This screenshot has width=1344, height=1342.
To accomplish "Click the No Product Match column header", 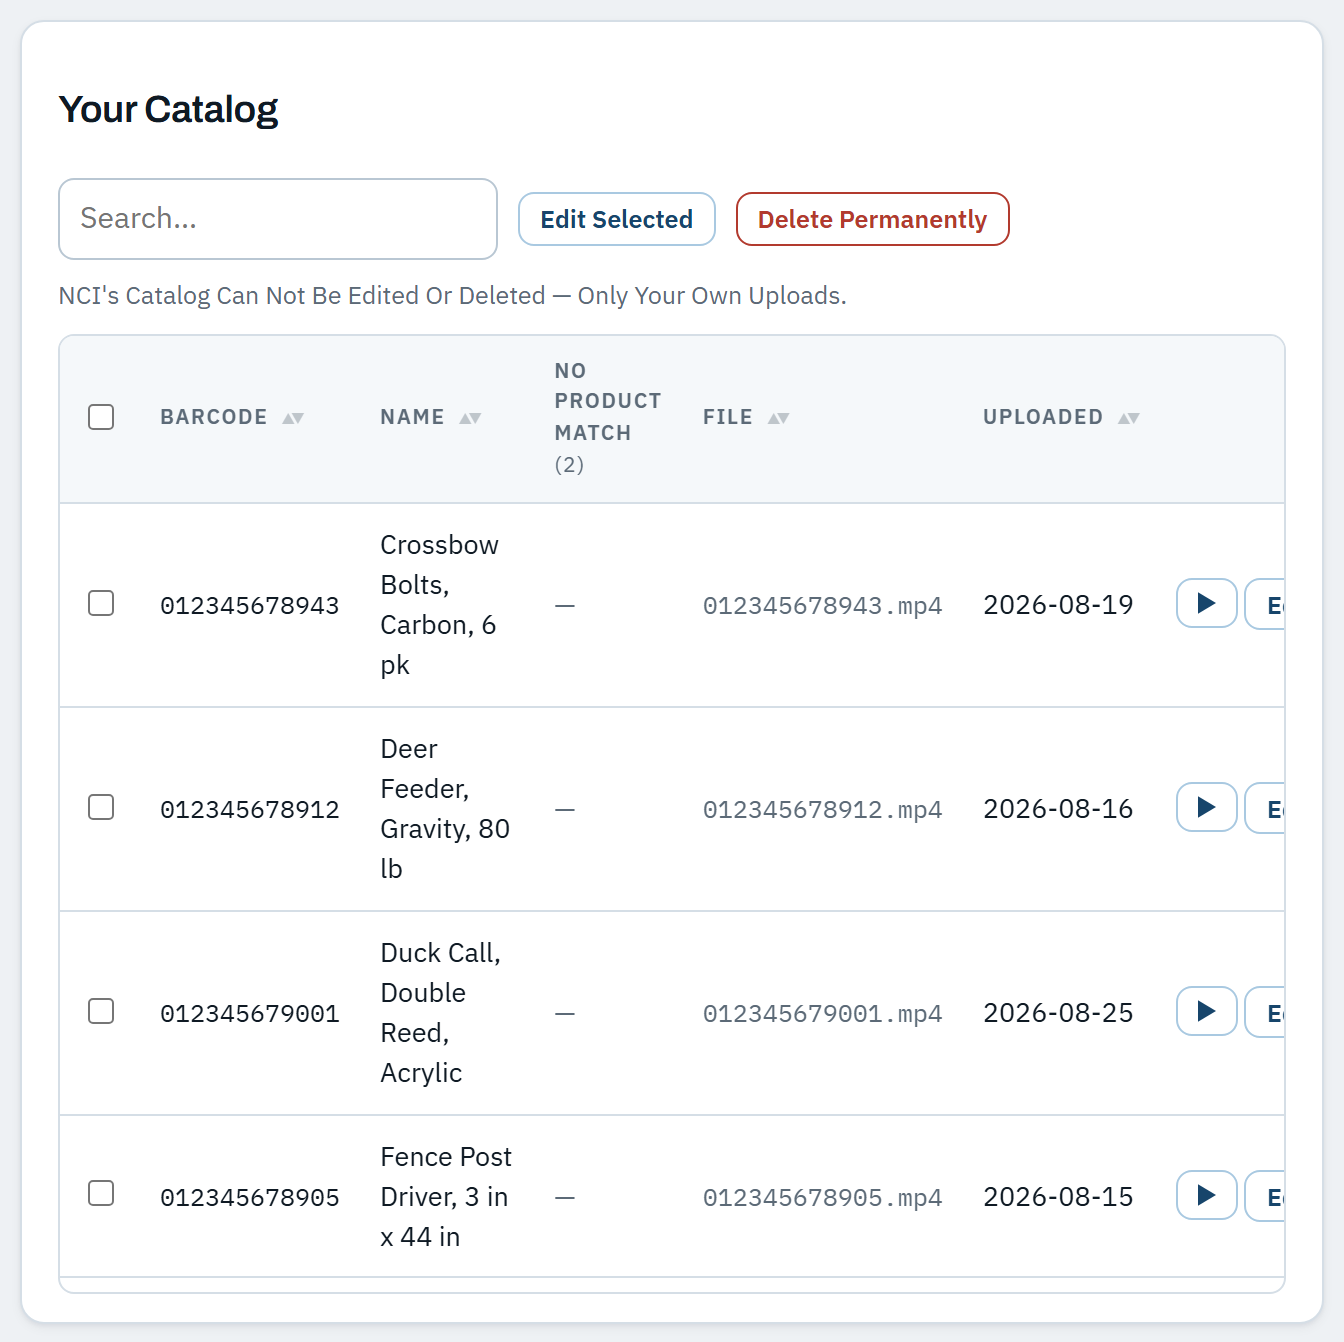I will (x=608, y=417).
